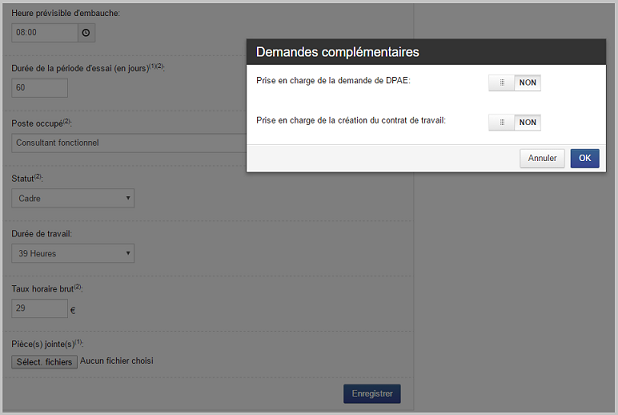This screenshot has height=415, width=618.
Task: Toggle the work contract creation switch
Action: [x=514, y=123]
